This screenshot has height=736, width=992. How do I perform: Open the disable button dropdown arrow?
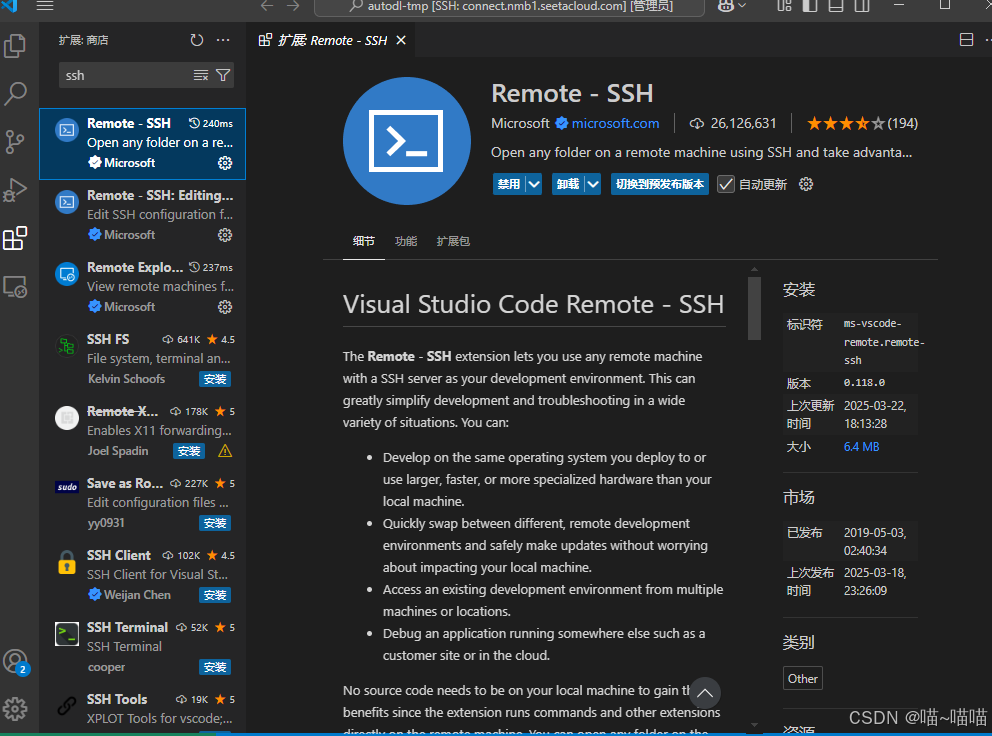534,184
